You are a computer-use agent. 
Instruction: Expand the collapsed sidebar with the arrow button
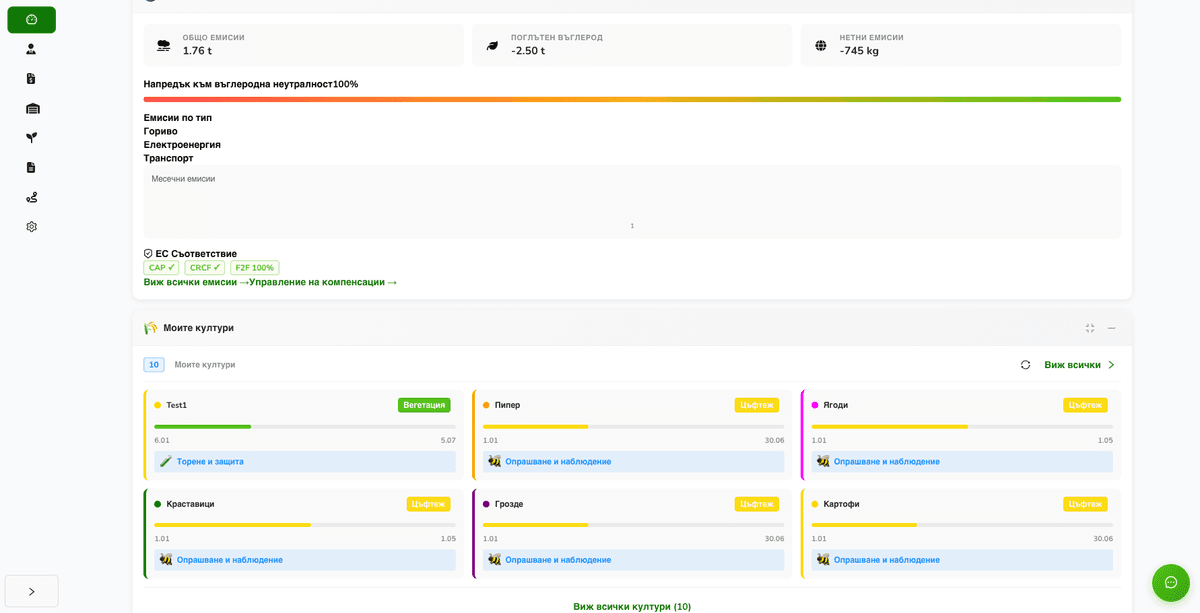[31, 591]
